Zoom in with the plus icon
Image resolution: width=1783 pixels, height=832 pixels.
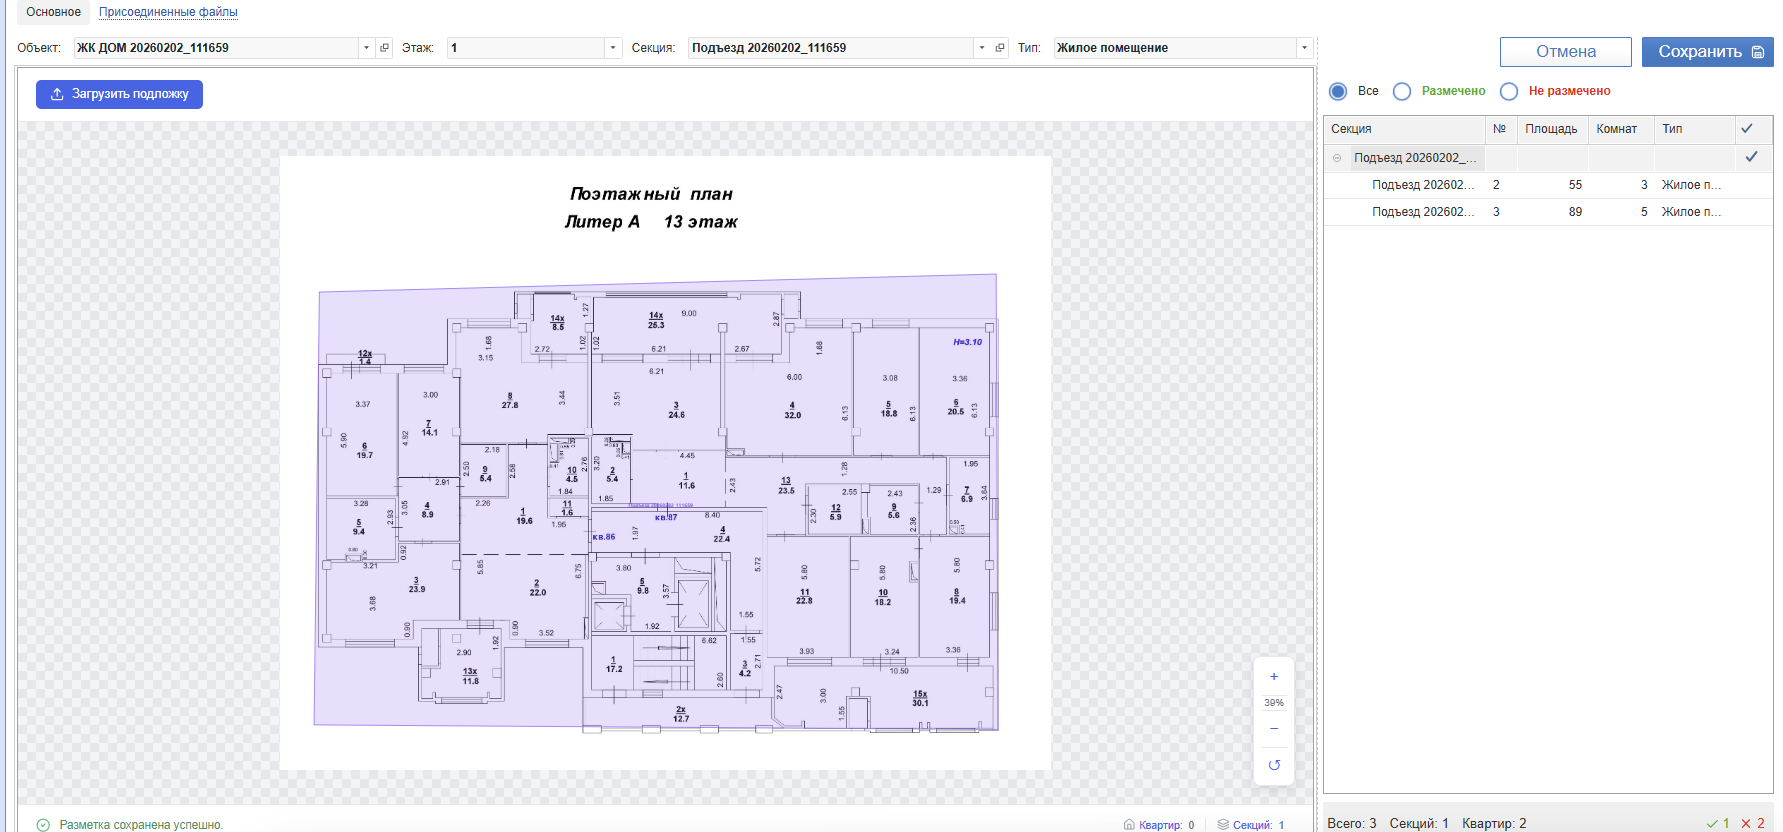(1273, 677)
